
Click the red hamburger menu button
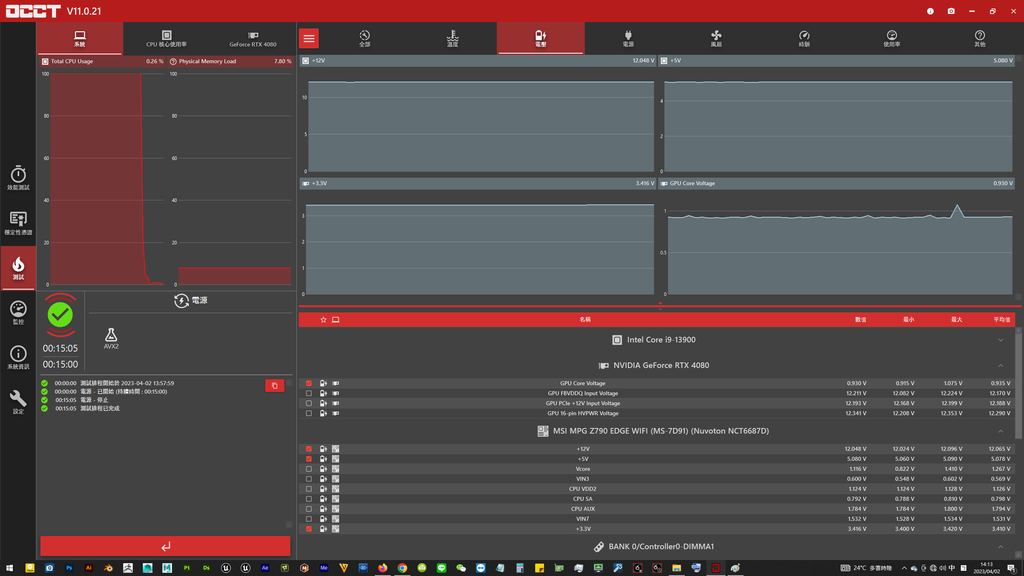309,39
